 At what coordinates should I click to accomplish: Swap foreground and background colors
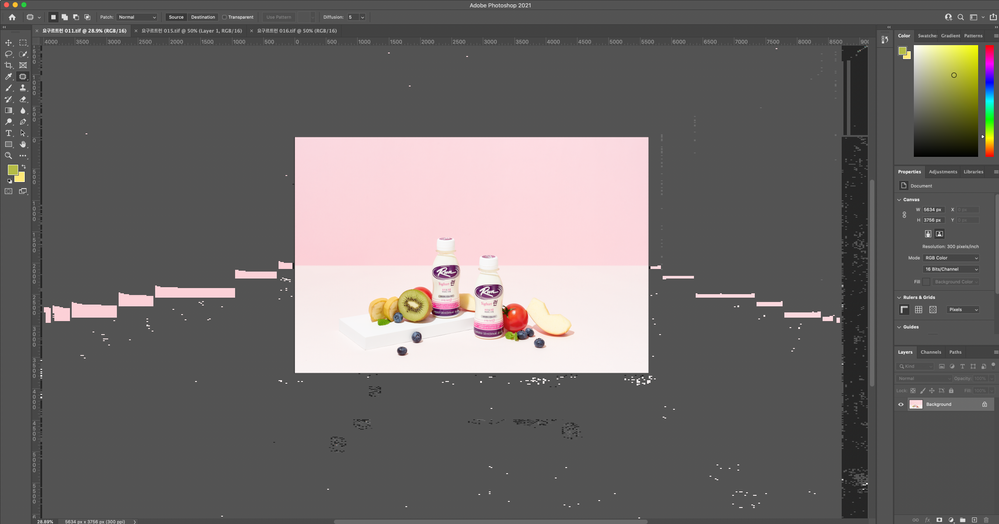24,167
